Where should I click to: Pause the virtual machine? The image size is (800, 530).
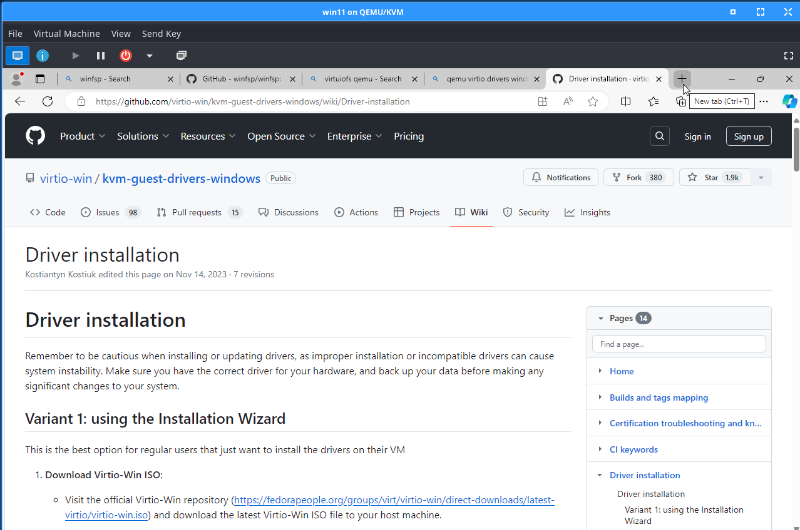click(101, 56)
